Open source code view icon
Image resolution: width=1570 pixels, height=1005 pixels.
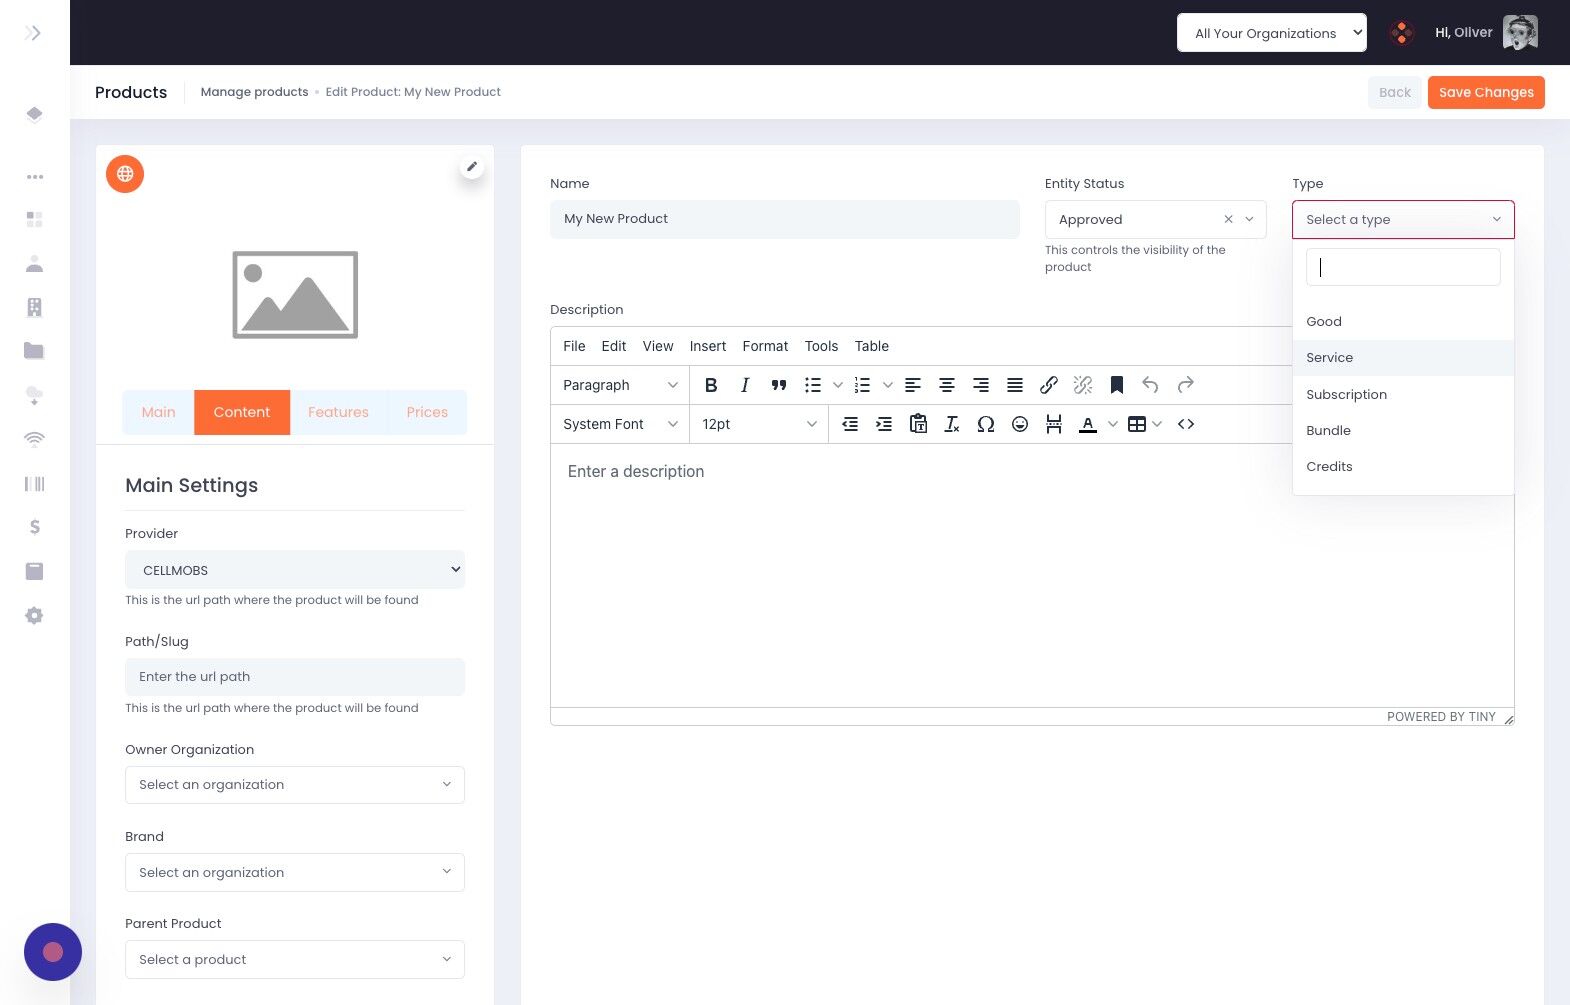[1186, 424]
